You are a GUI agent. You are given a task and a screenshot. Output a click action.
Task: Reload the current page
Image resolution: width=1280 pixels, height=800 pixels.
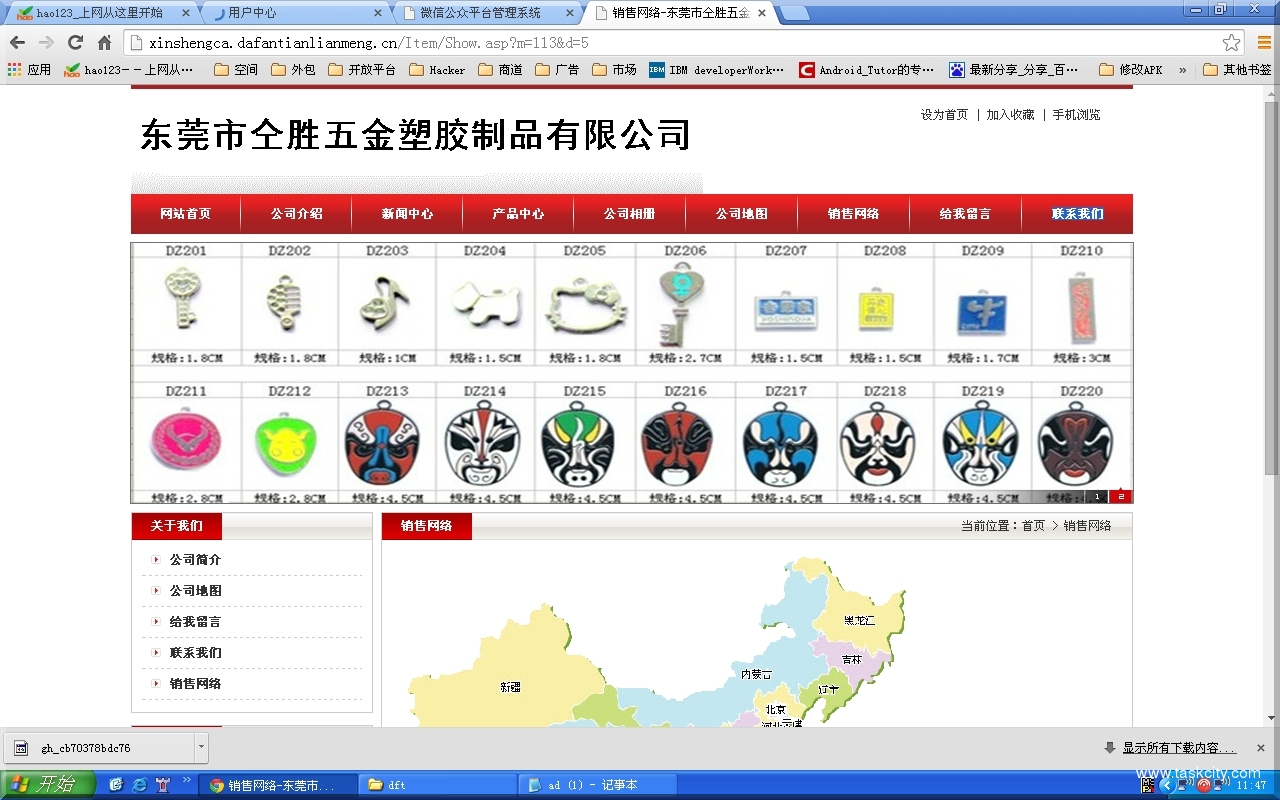pyautogui.click(x=75, y=43)
